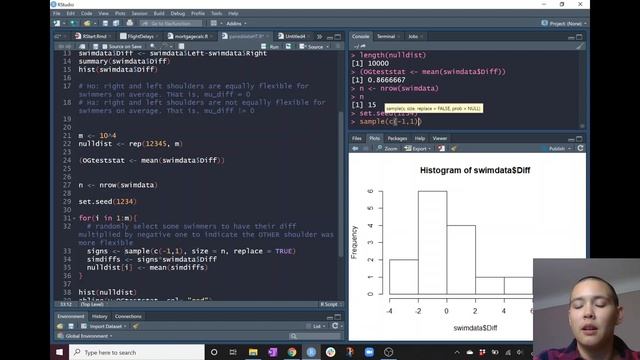
Task: Switch to the History tab
Action: [x=100, y=316]
